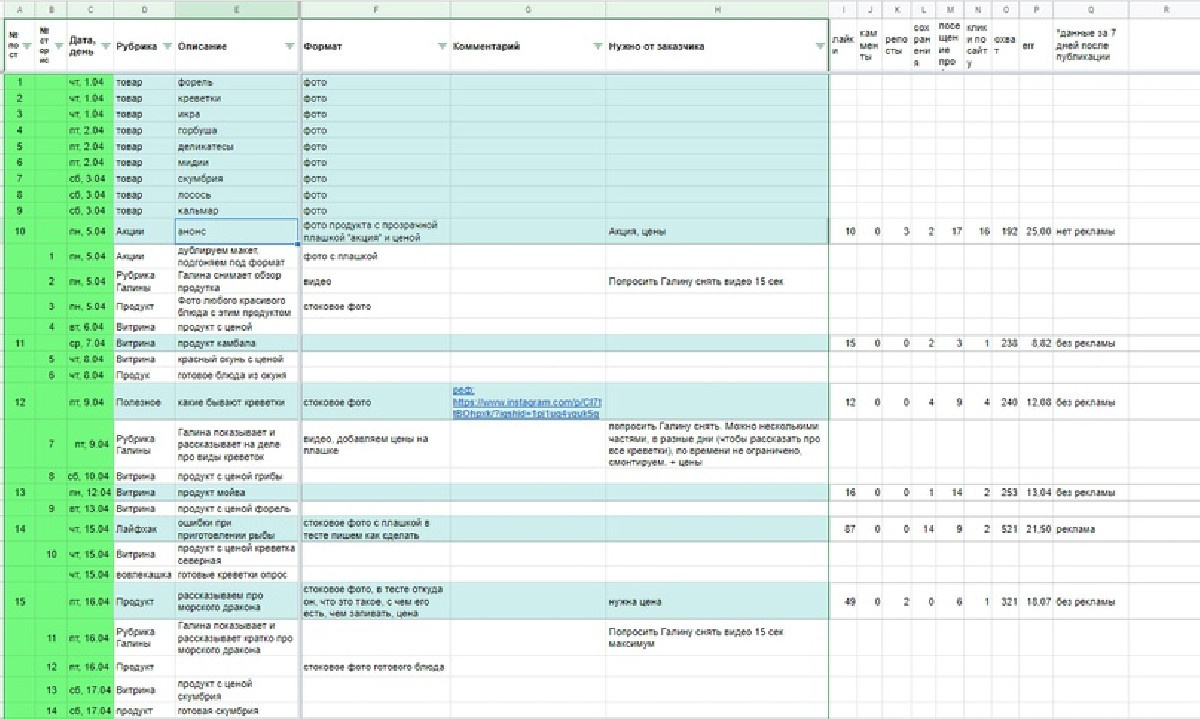This screenshot has height=719, width=1200.
Task: Select the likes value 87 cell
Action: [x=844, y=529]
